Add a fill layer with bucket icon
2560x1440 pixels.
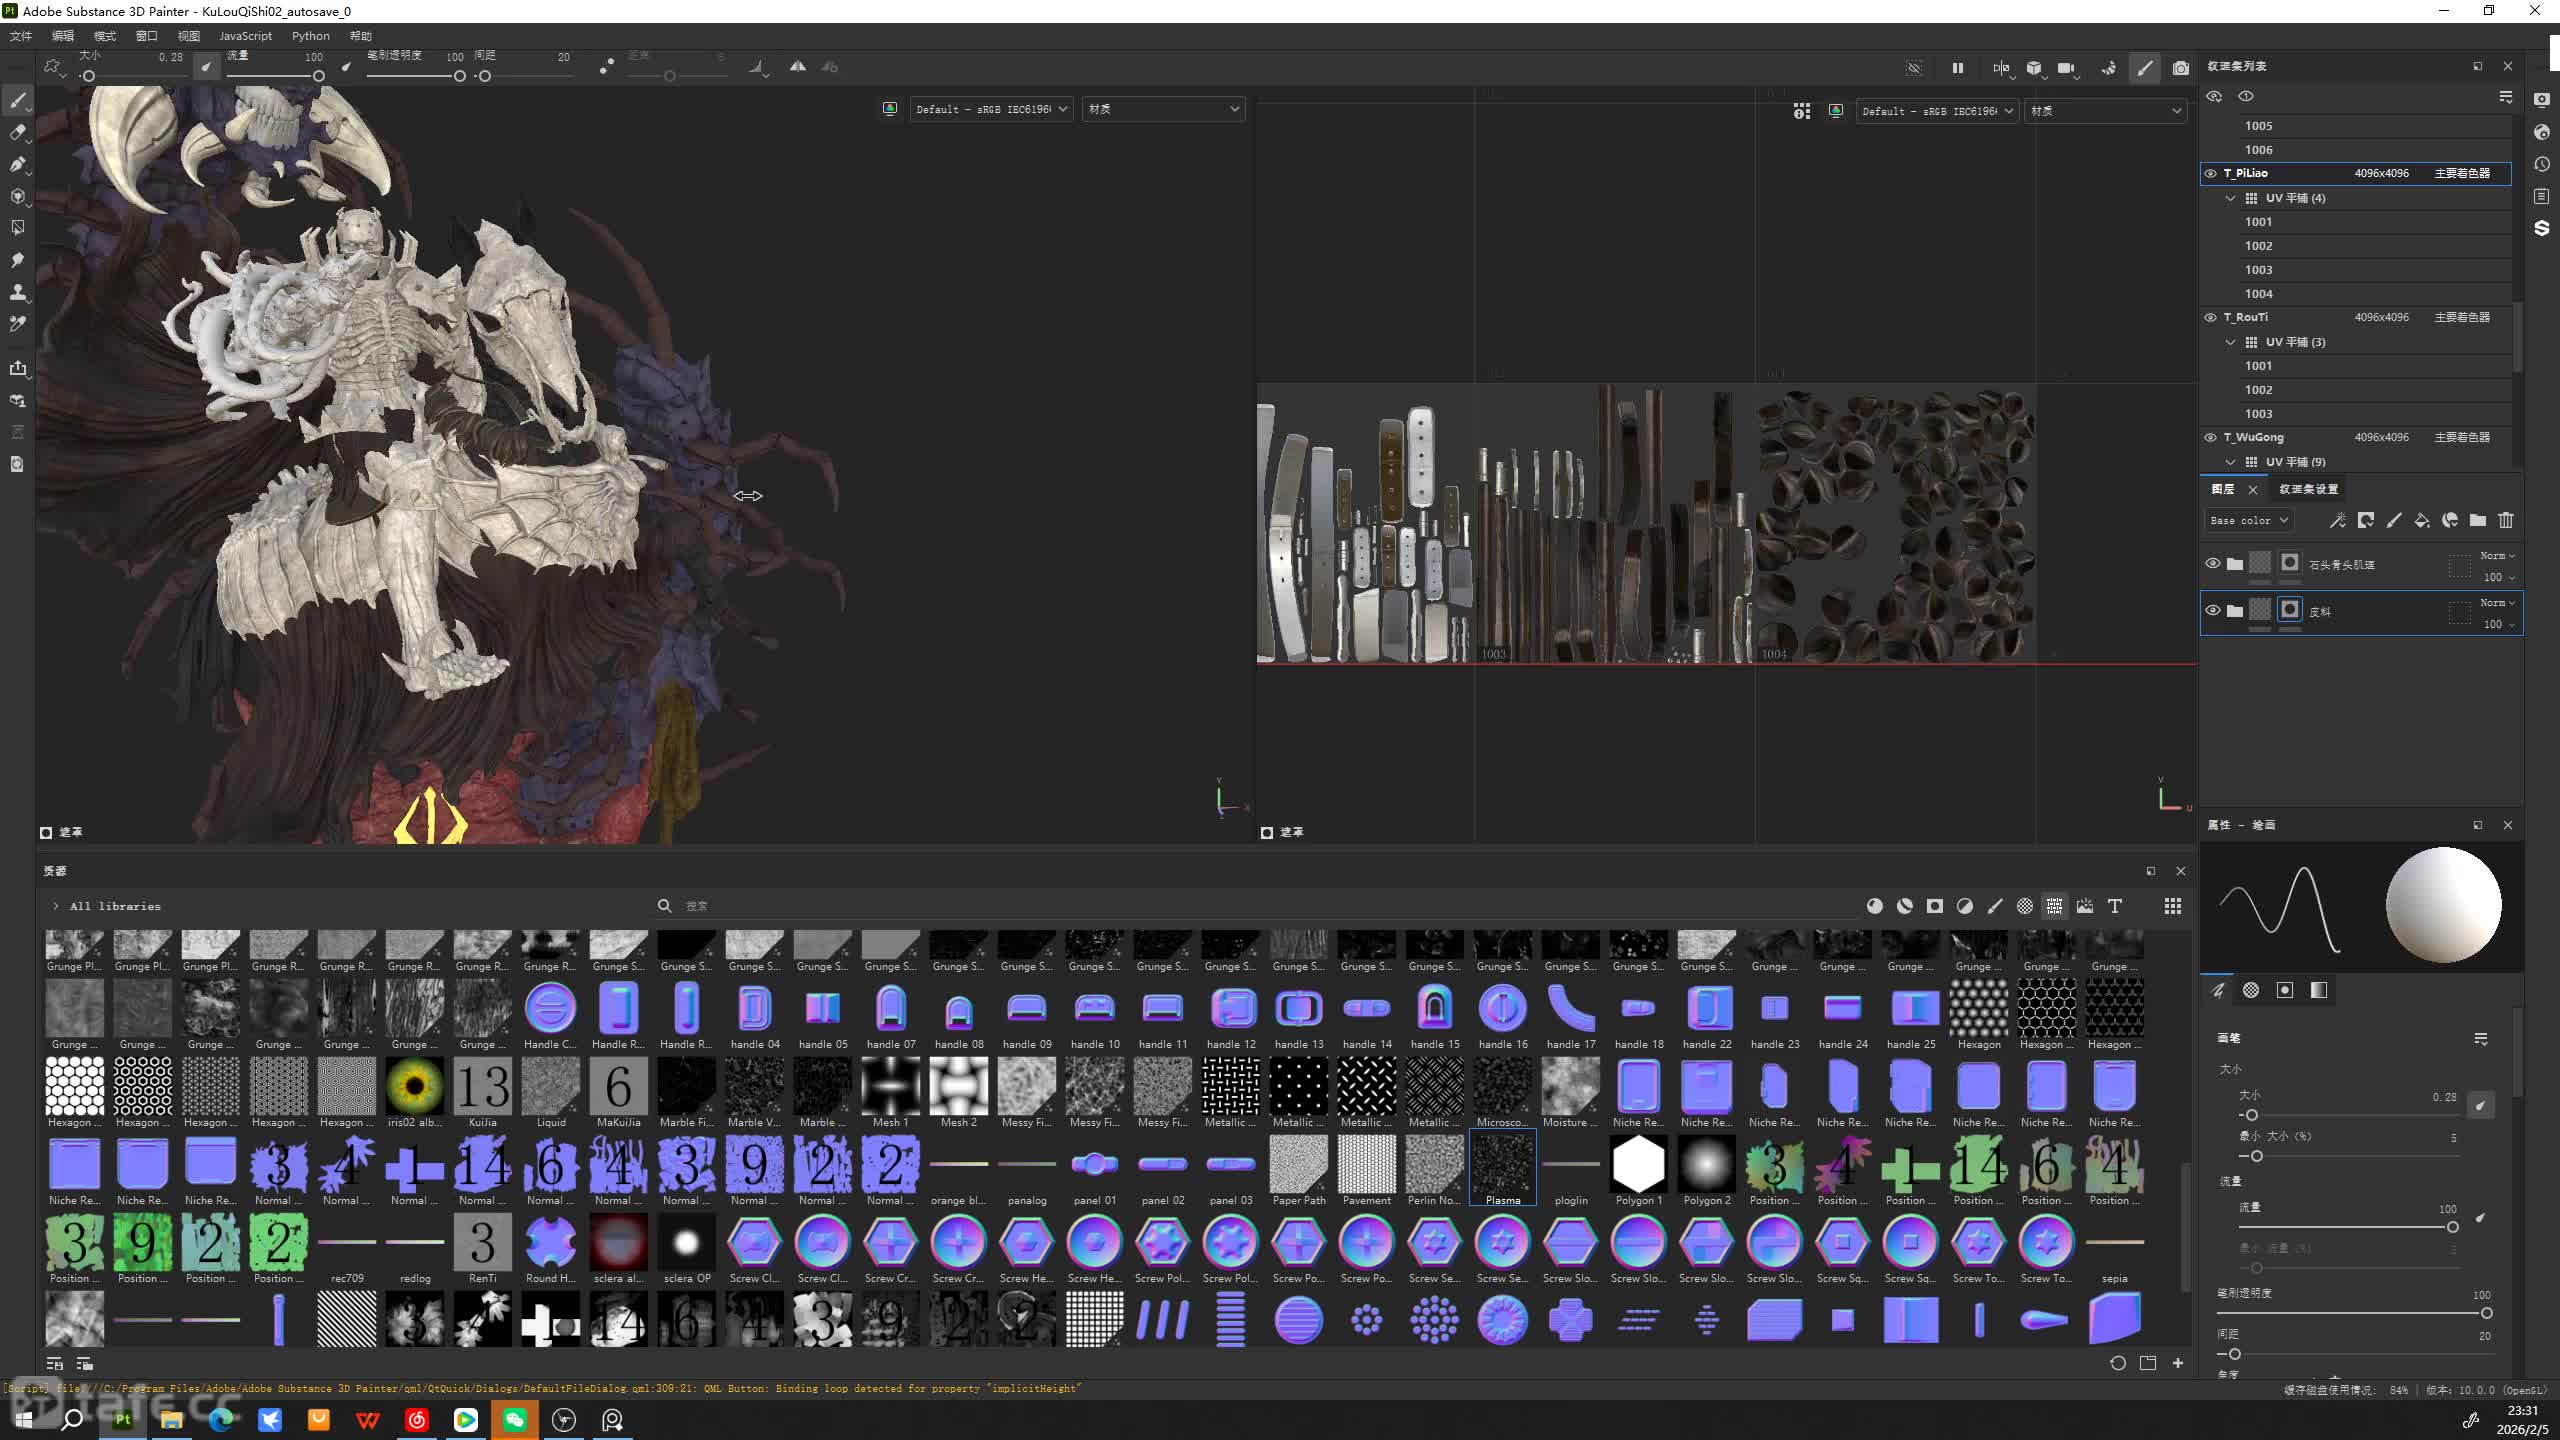2421,520
